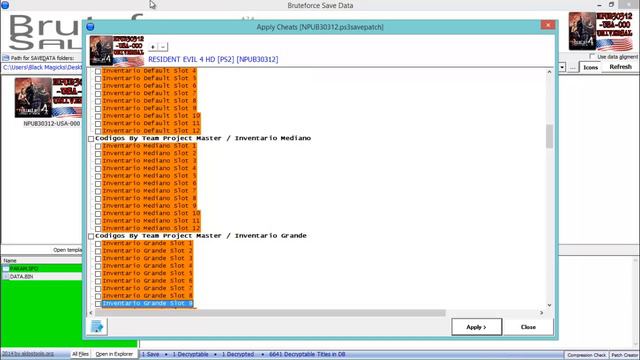
Task: Select 'Inventario Grande Slot 9' highlighted row
Action: [x=147, y=304]
